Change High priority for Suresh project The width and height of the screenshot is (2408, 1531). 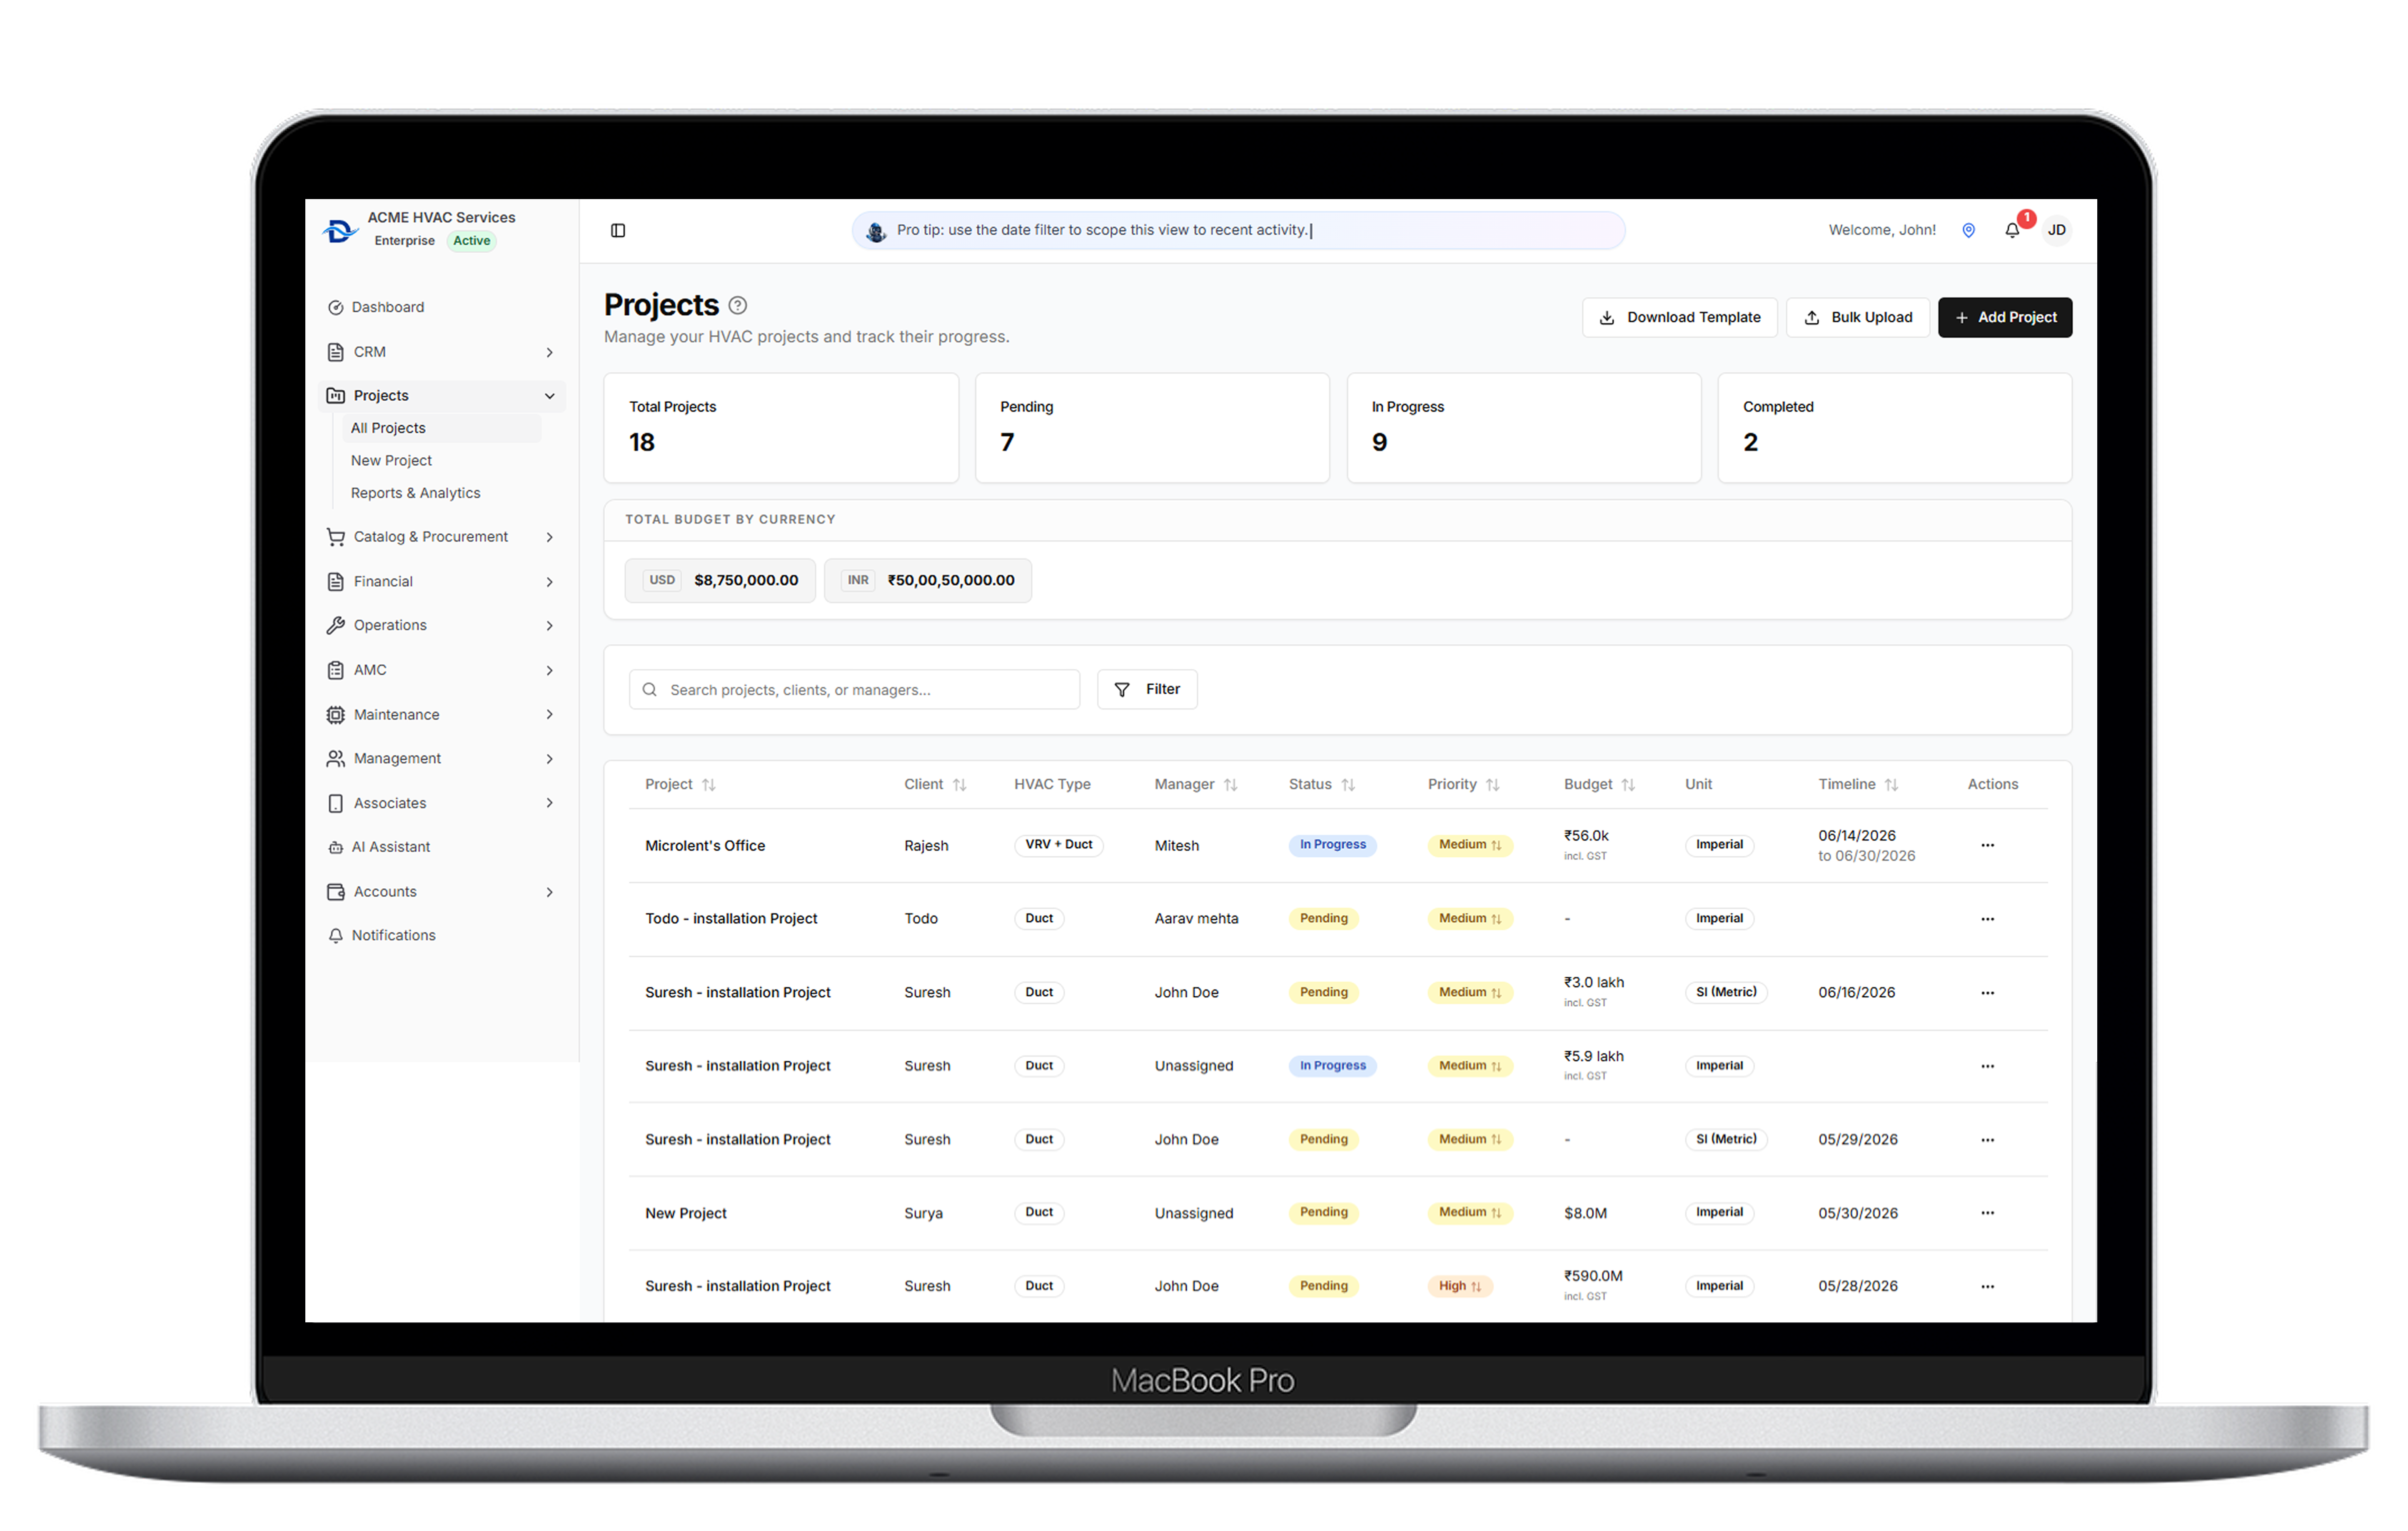(x=1459, y=1287)
